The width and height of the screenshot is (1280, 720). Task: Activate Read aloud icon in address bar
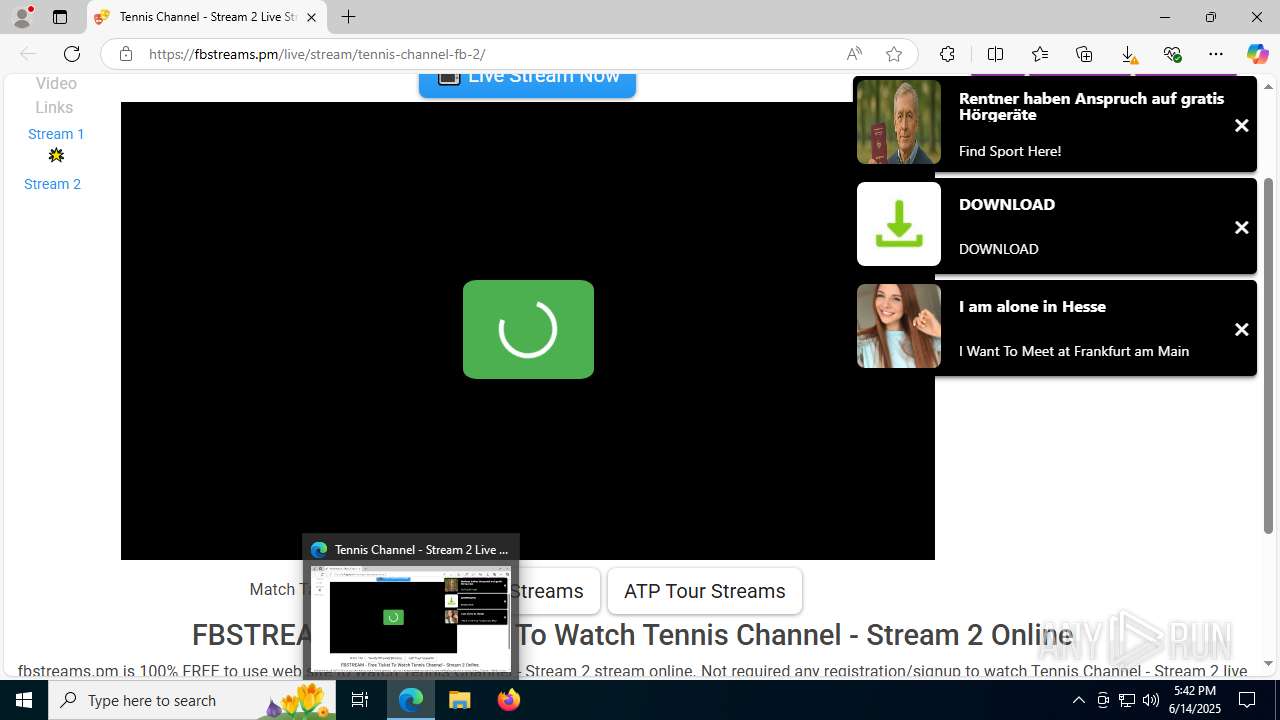854,54
